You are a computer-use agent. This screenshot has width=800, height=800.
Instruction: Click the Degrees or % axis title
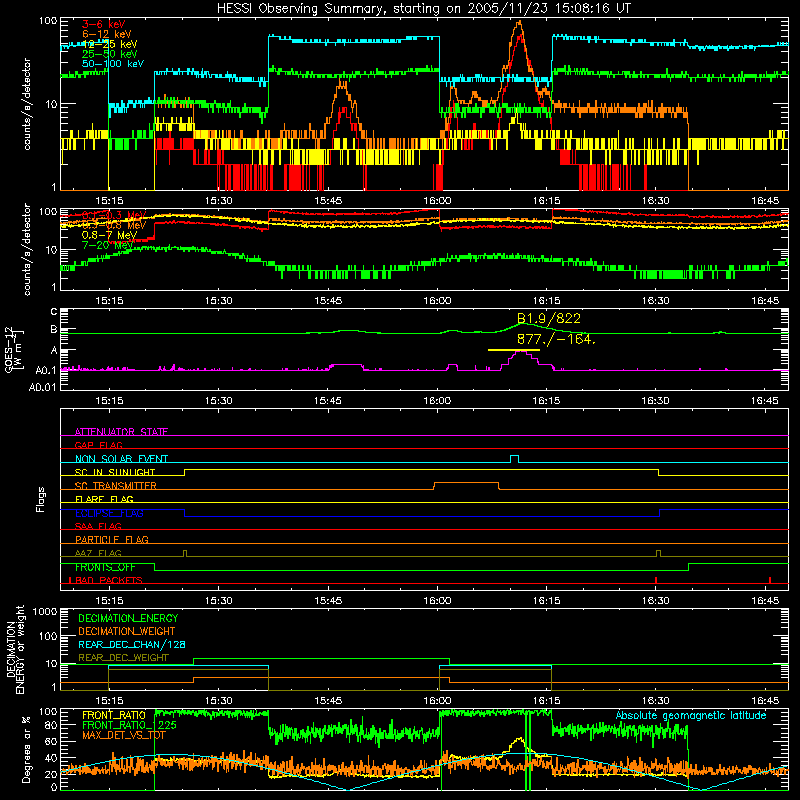[26, 749]
